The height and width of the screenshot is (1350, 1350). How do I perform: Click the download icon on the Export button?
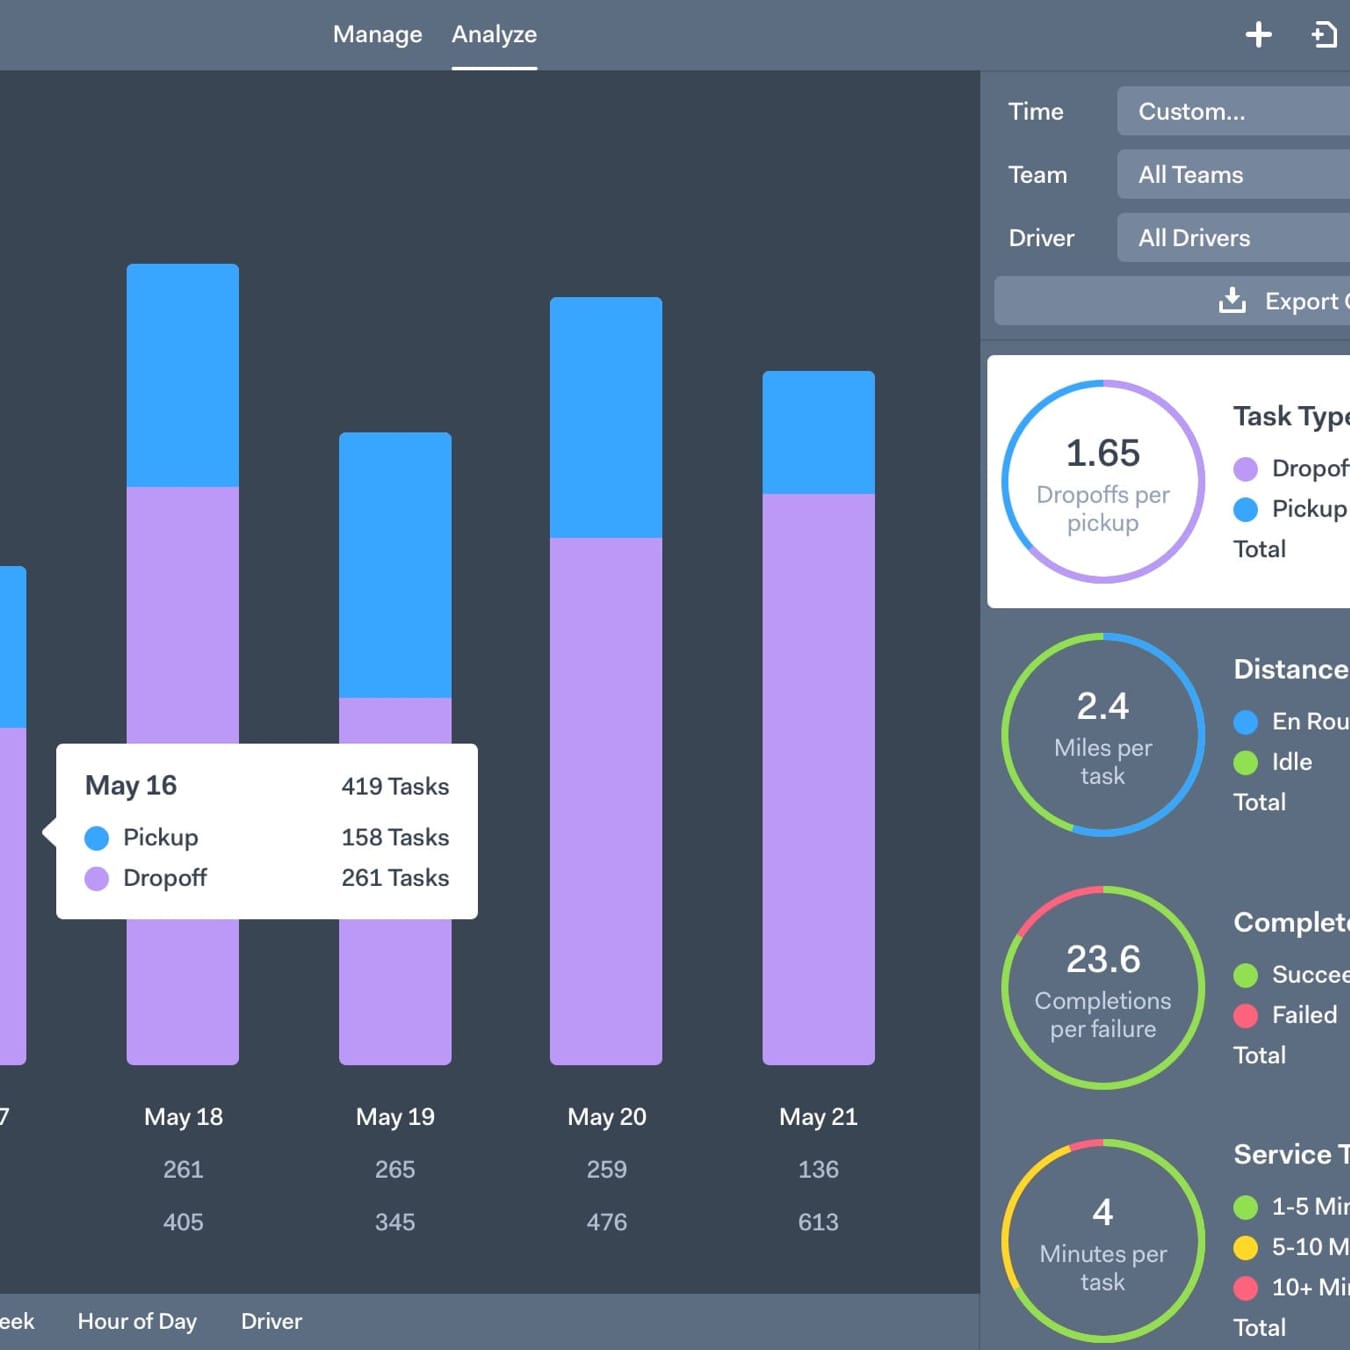point(1231,300)
